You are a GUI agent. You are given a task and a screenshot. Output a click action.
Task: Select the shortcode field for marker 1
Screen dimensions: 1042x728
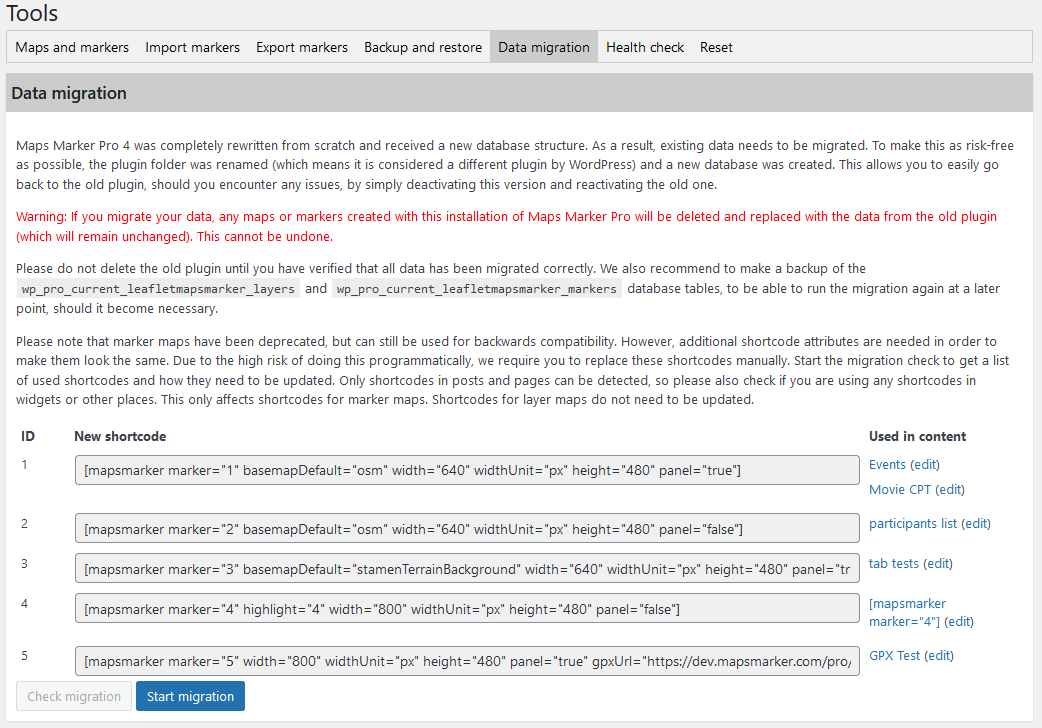pos(467,470)
